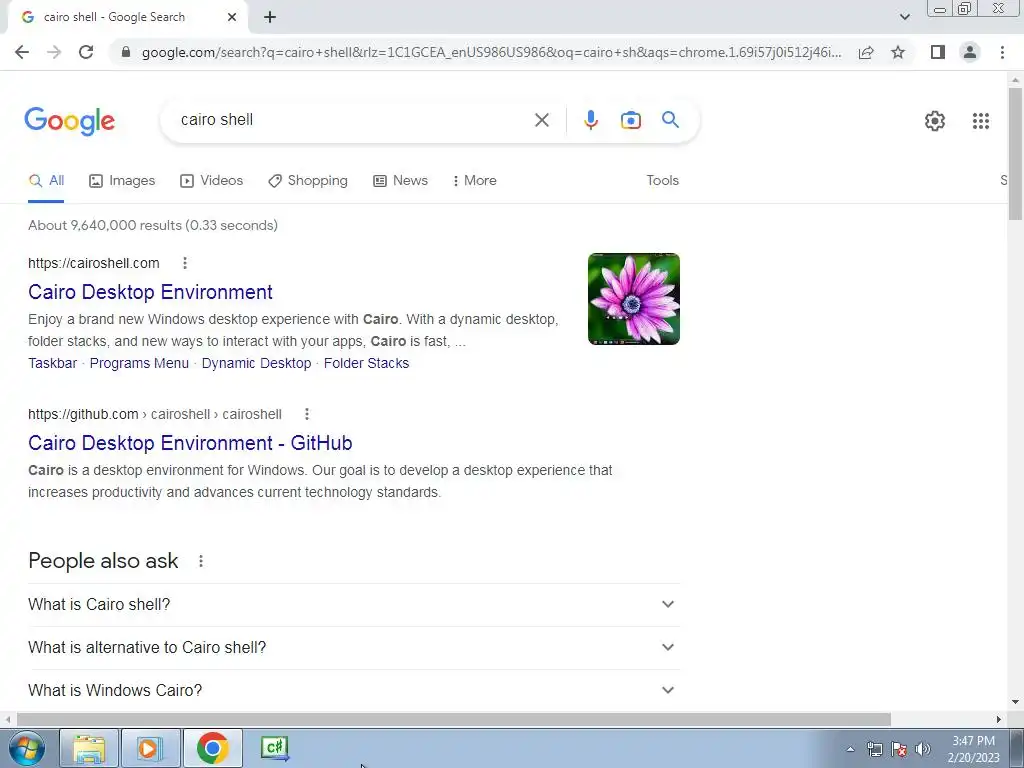Expand 'What is Windows Cairo?' question

(x=354, y=690)
